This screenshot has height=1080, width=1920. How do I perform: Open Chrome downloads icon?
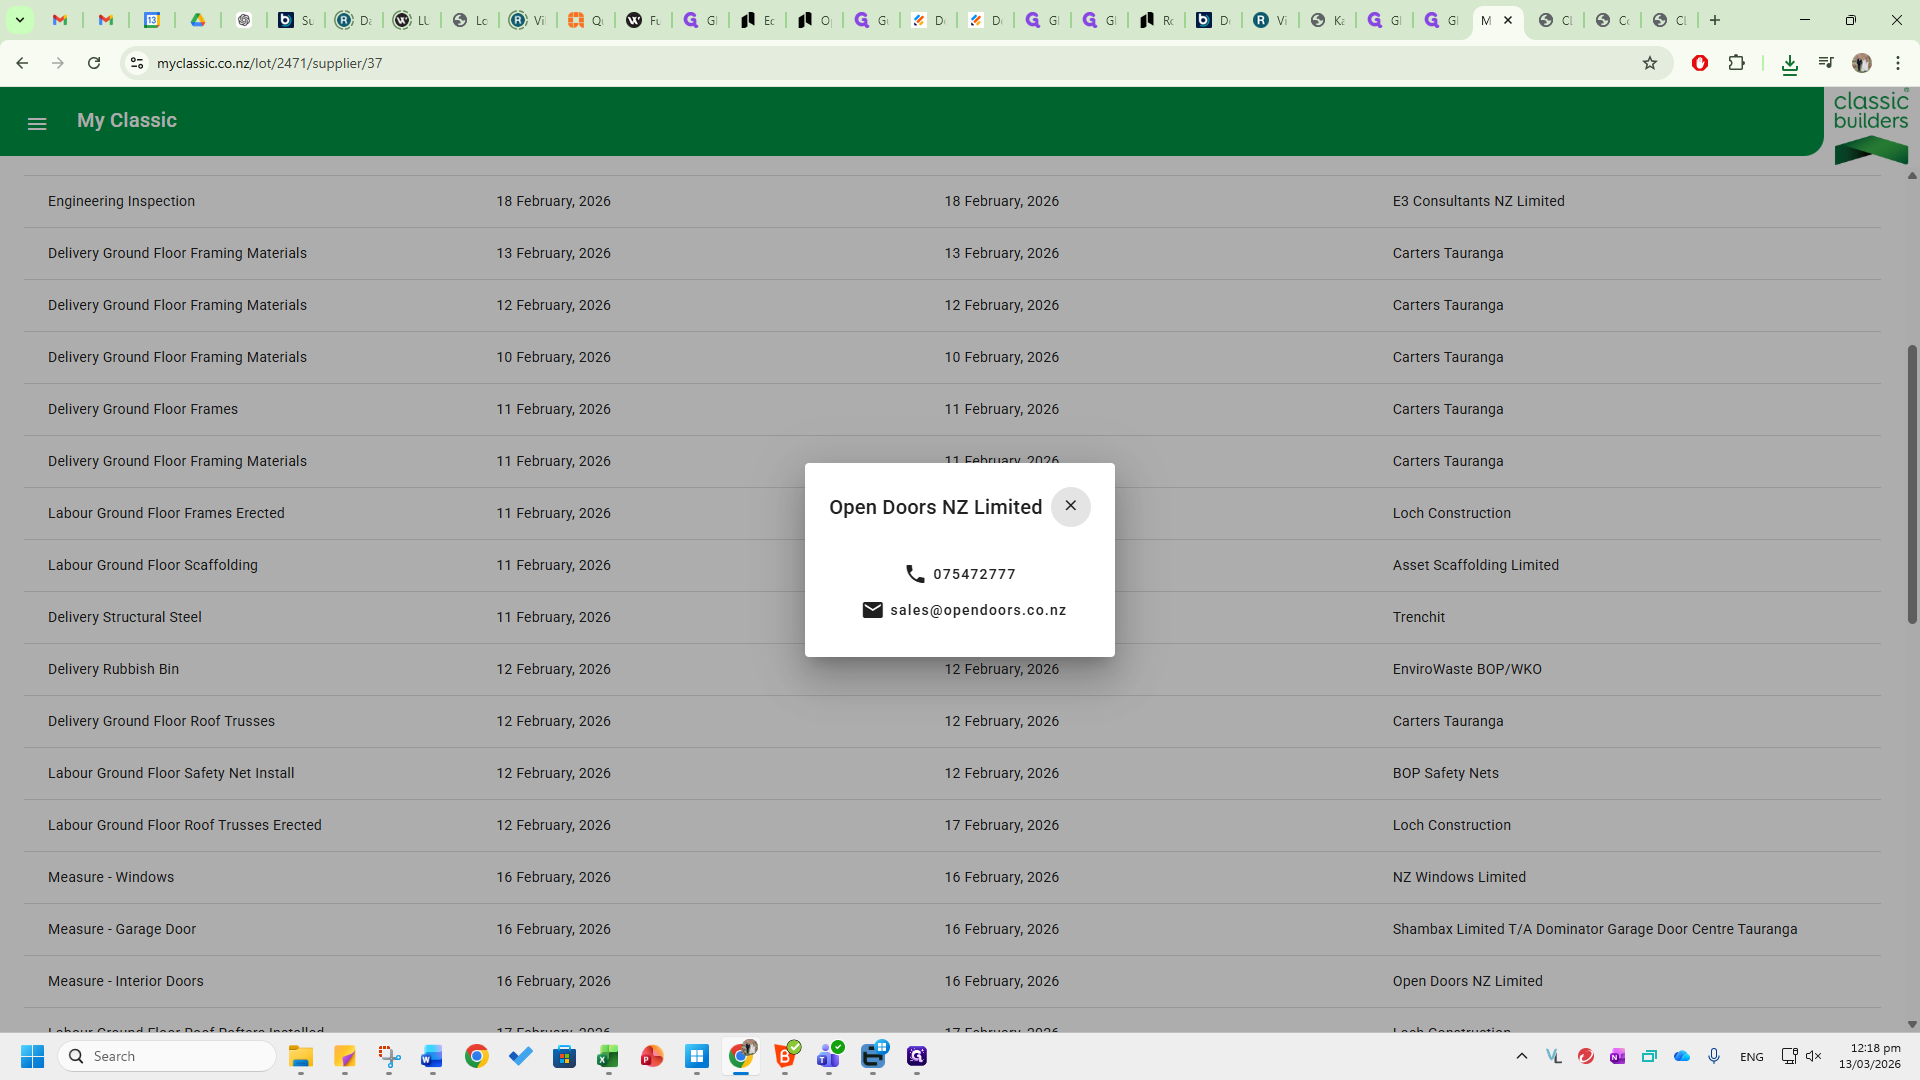tap(1789, 63)
